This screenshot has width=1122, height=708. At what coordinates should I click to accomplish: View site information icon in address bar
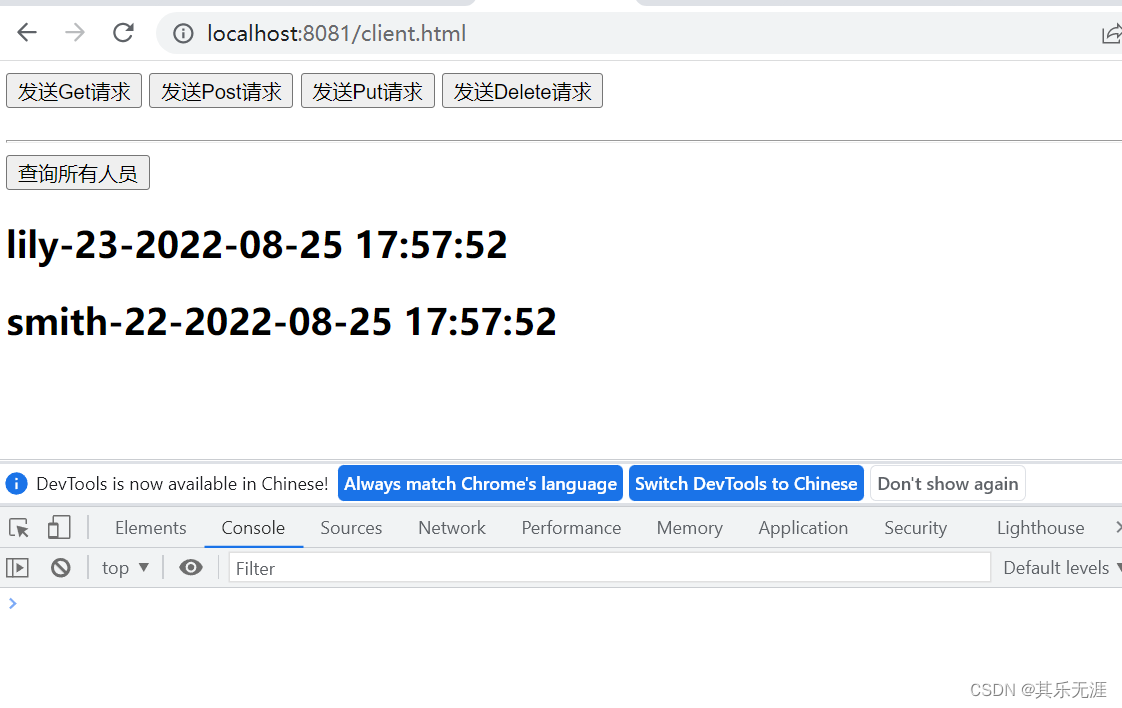tap(183, 34)
